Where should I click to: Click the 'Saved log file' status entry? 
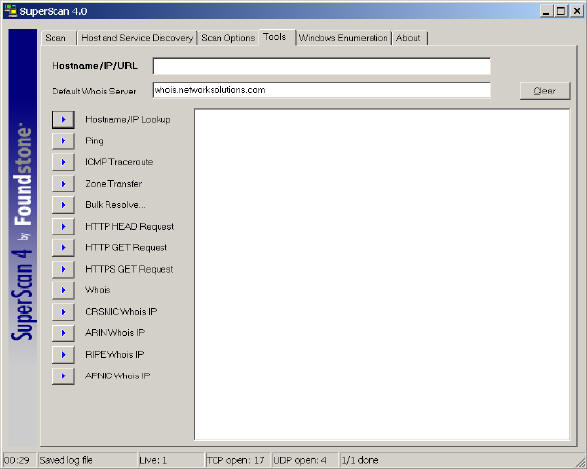pos(87,460)
